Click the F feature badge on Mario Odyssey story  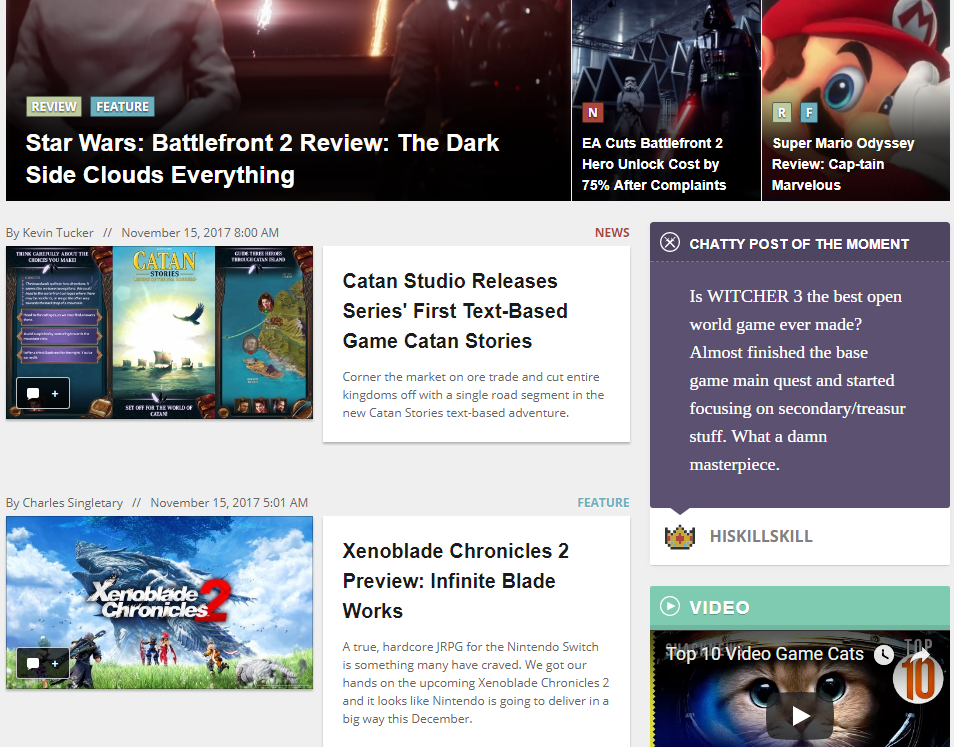[x=809, y=112]
